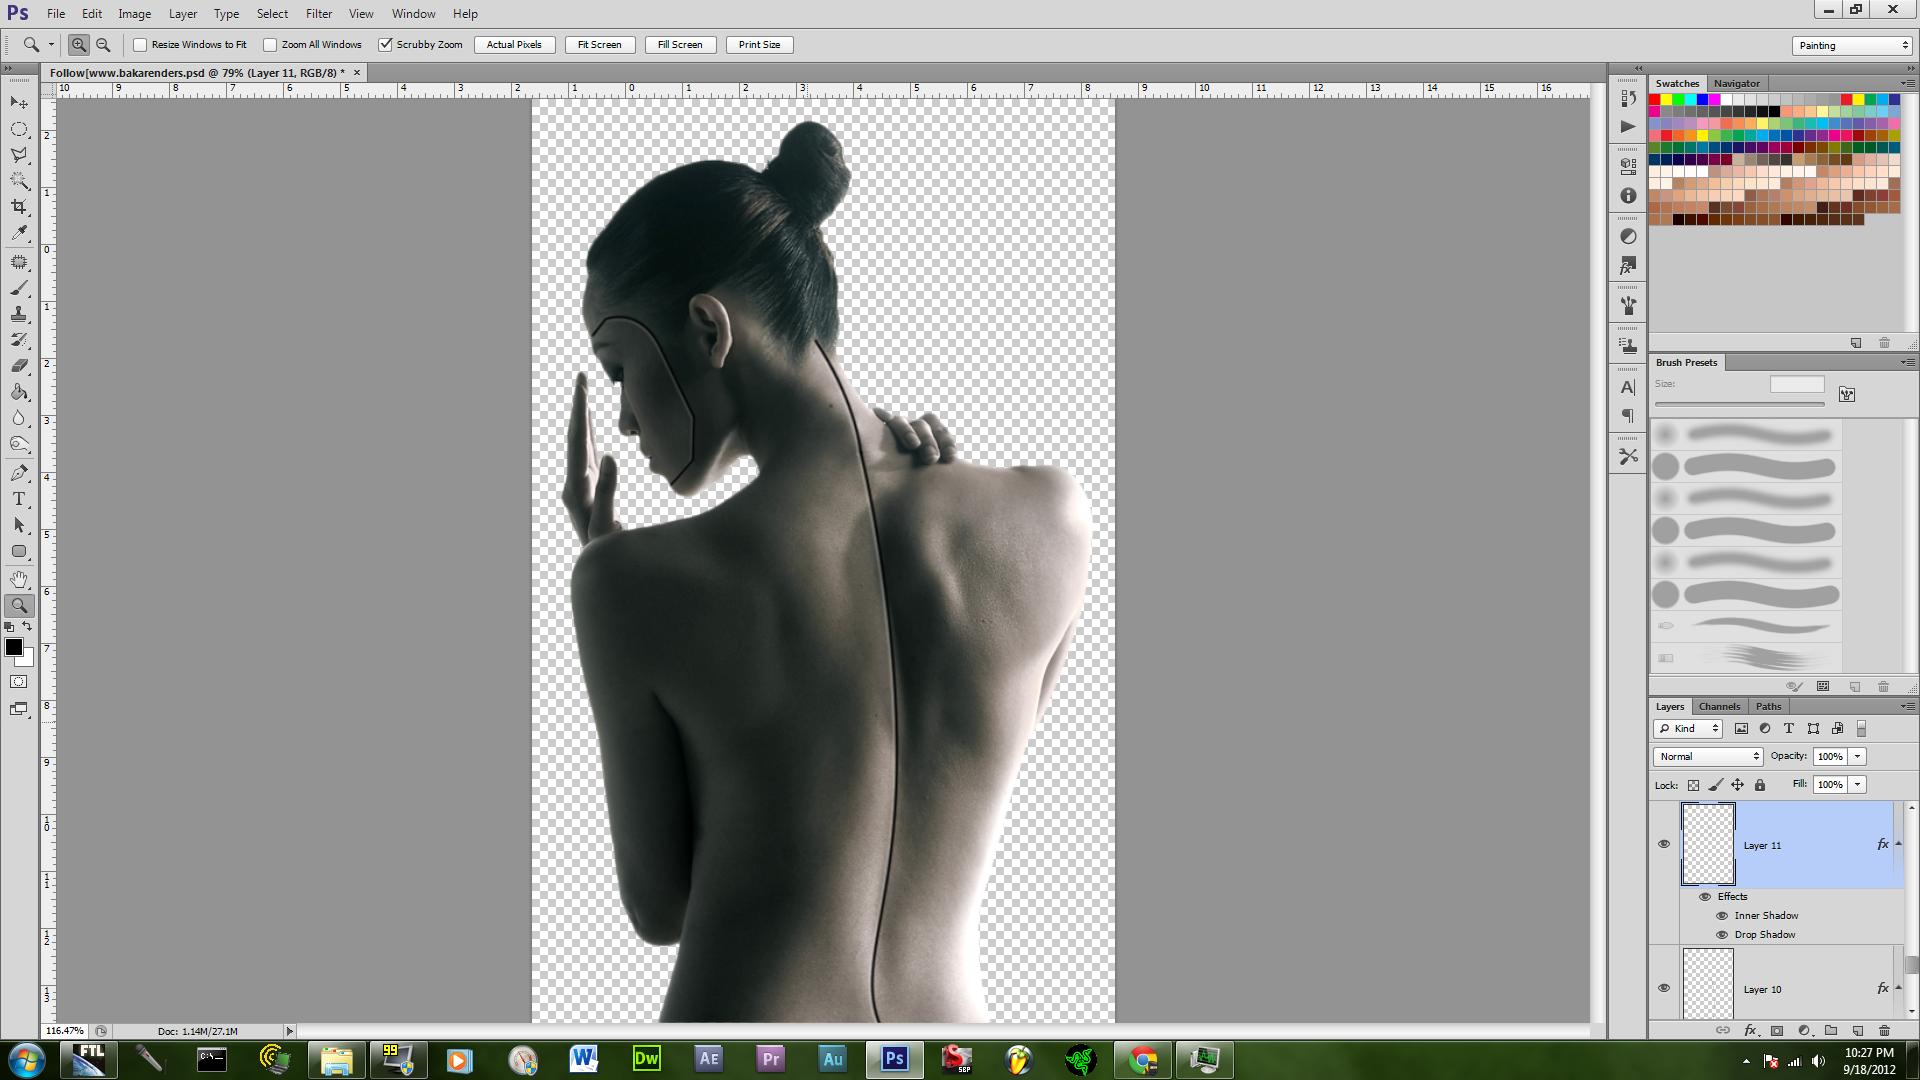Select the Magic Wand tool
Screen dimensions: 1920x1080
[x=19, y=181]
